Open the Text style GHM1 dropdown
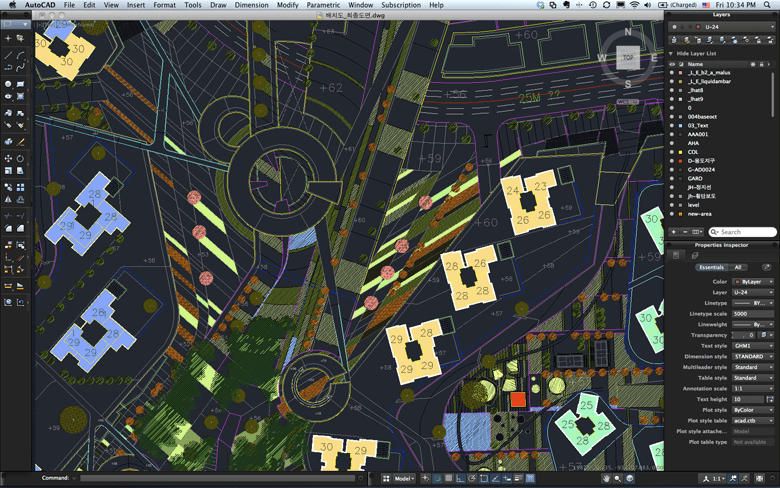This screenshot has width=780, height=488. click(752, 345)
